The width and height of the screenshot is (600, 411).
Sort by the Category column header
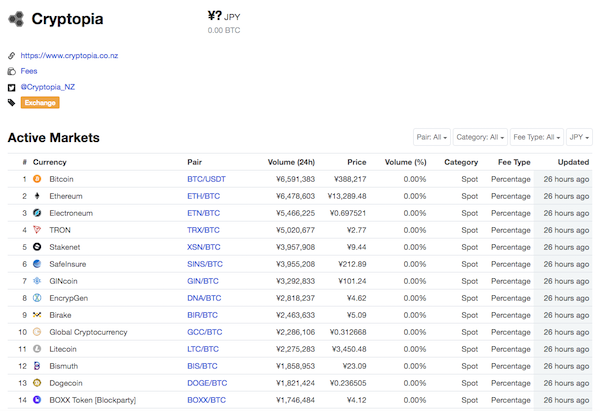[x=461, y=162]
